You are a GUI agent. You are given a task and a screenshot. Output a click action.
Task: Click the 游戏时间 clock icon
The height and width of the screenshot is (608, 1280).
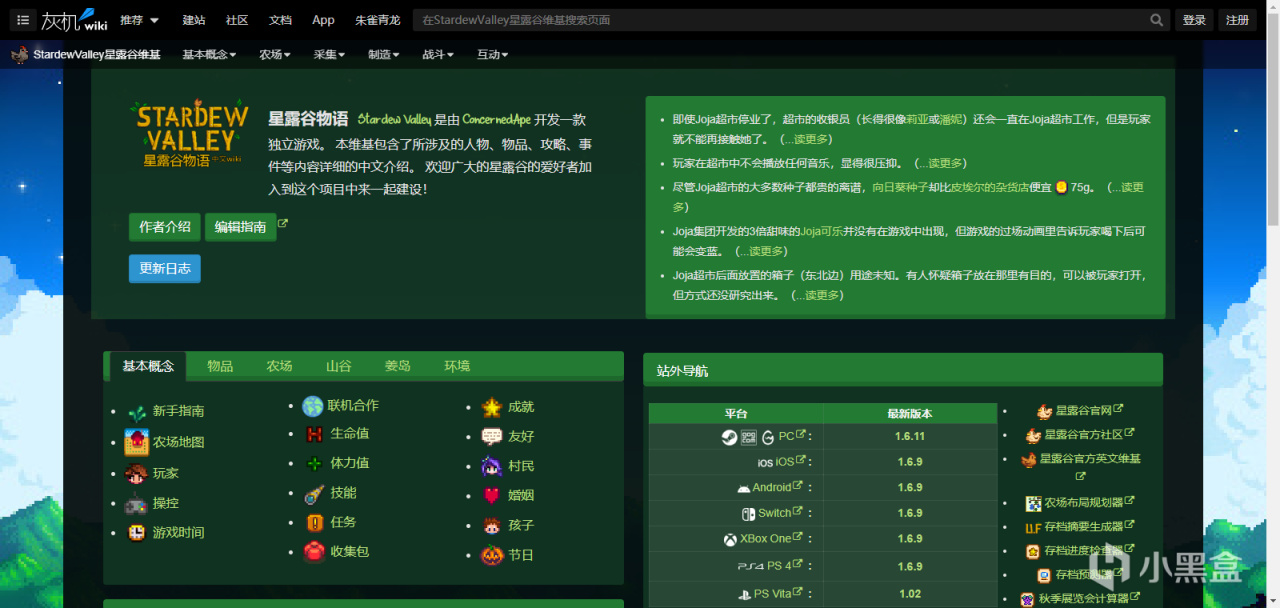136,532
